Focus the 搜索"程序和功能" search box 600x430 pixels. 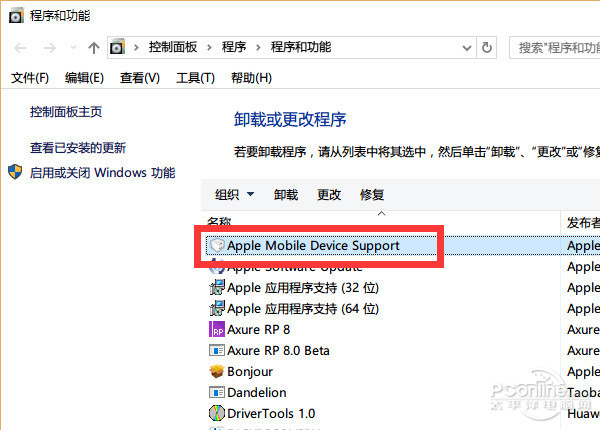tap(555, 48)
